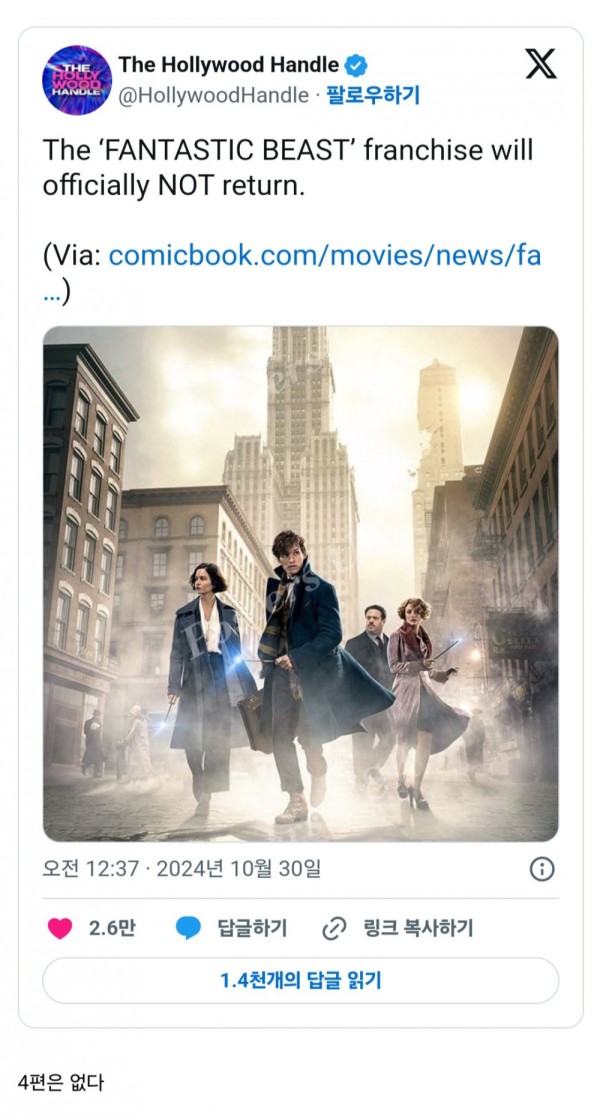The height and width of the screenshot is (1117, 600).
Task: Click the 4편은 없다 caption text
Action: coord(61,1084)
